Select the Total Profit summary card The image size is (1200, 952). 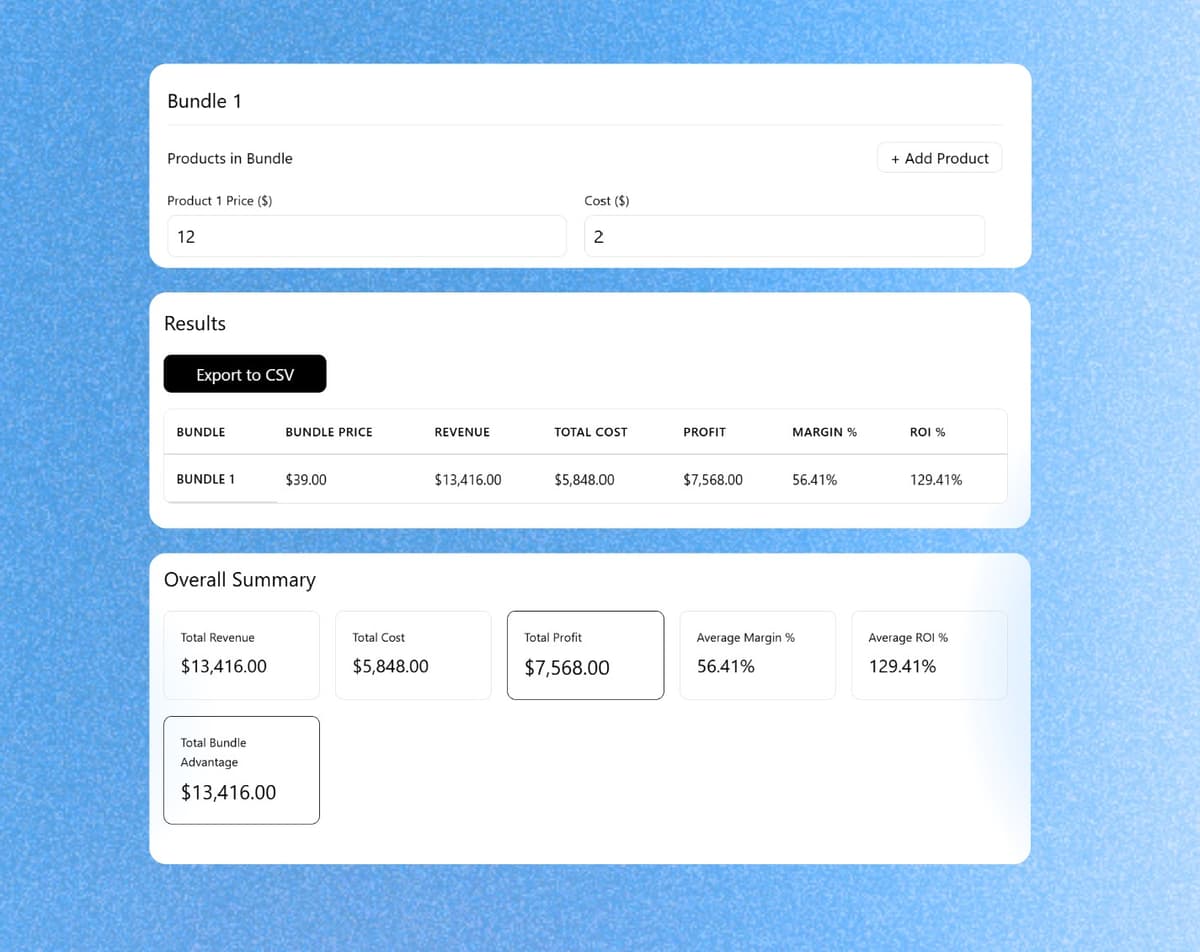[585, 654]
